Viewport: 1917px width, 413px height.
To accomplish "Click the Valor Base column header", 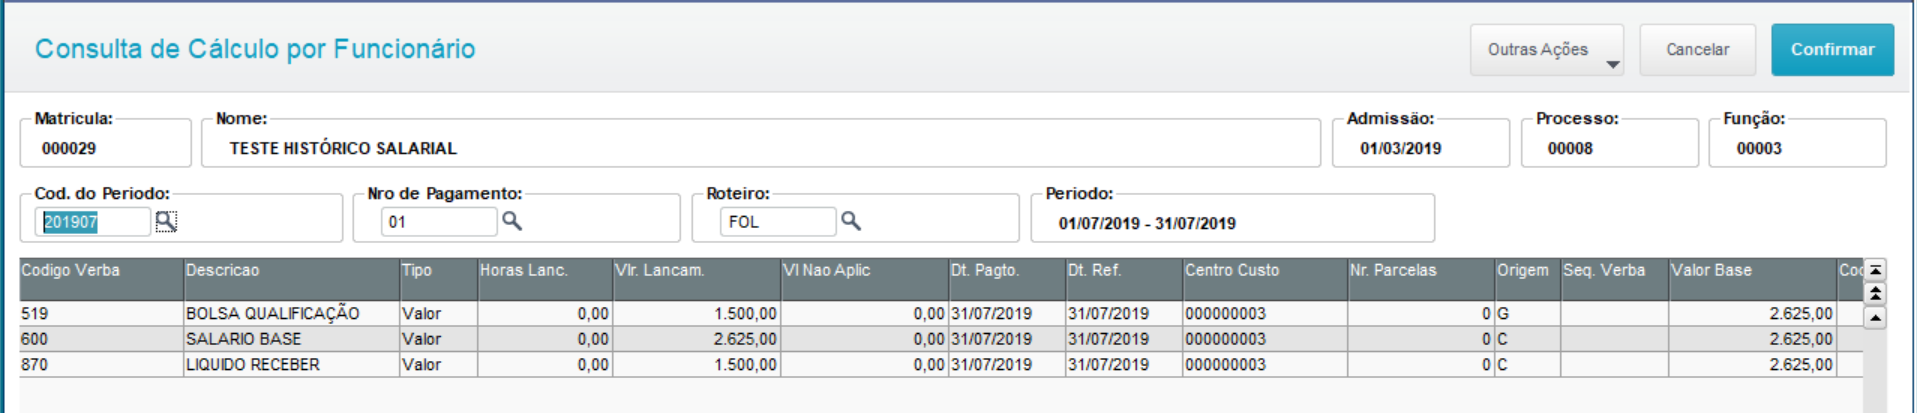I will coord(1753,279).
